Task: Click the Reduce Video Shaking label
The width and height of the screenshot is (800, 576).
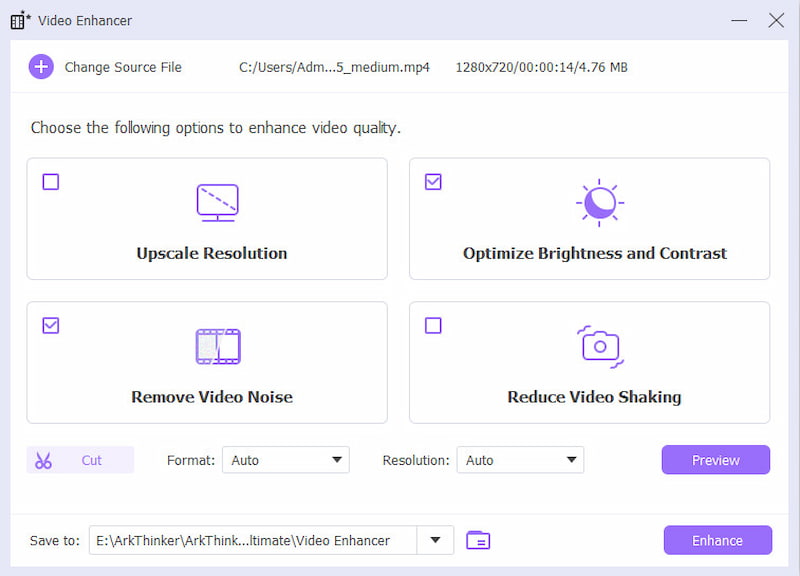Action: [594, 397]
